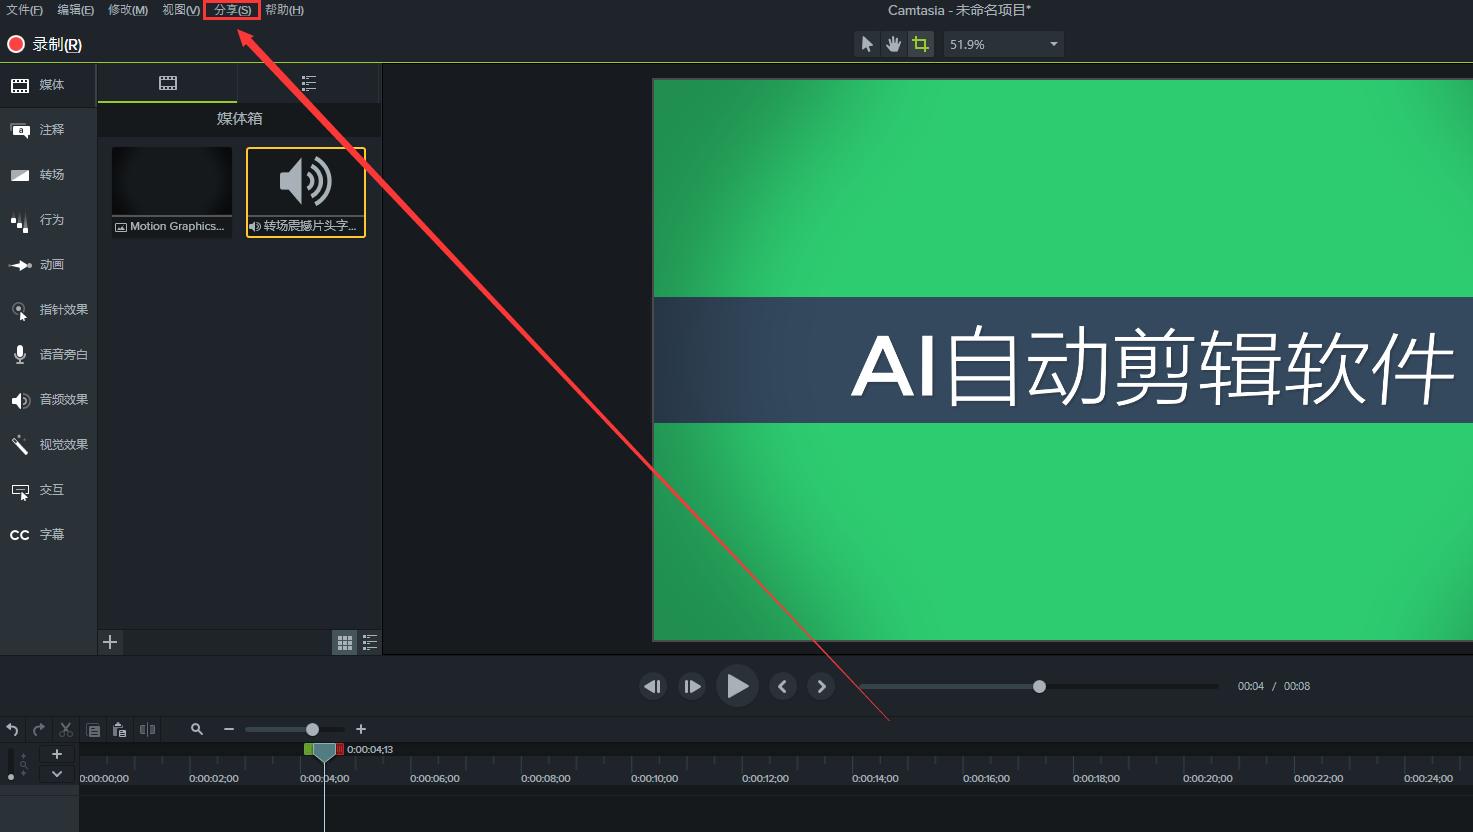Image resolution: width=1473 pixels, height=832 pixels.
Task: Open the 注释 (Annotations) panel
Action: point(48,130)
